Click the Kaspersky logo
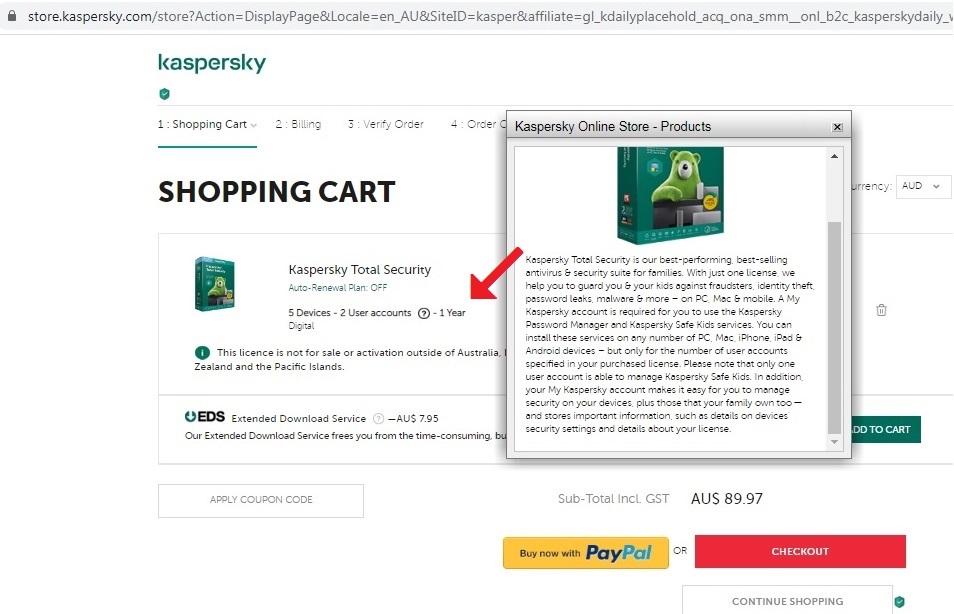The image size is (954, 614). pos(212,63)
